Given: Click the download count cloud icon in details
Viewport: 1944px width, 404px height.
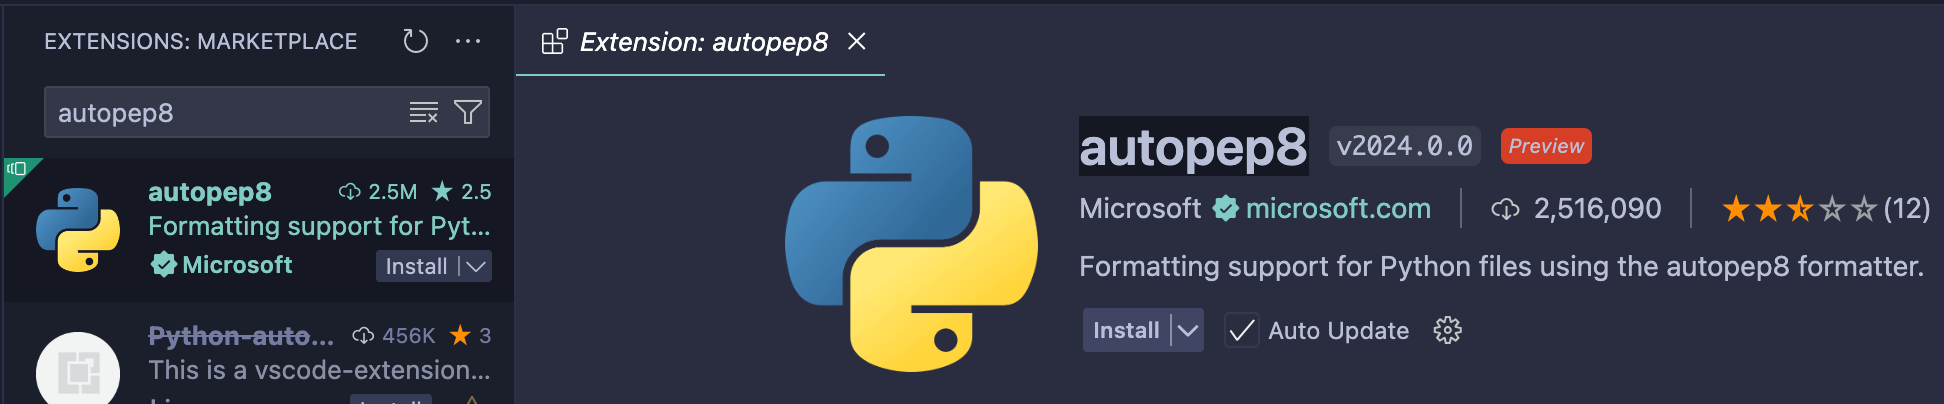Looking at the screenshot, I should [x=1505, y=209].
